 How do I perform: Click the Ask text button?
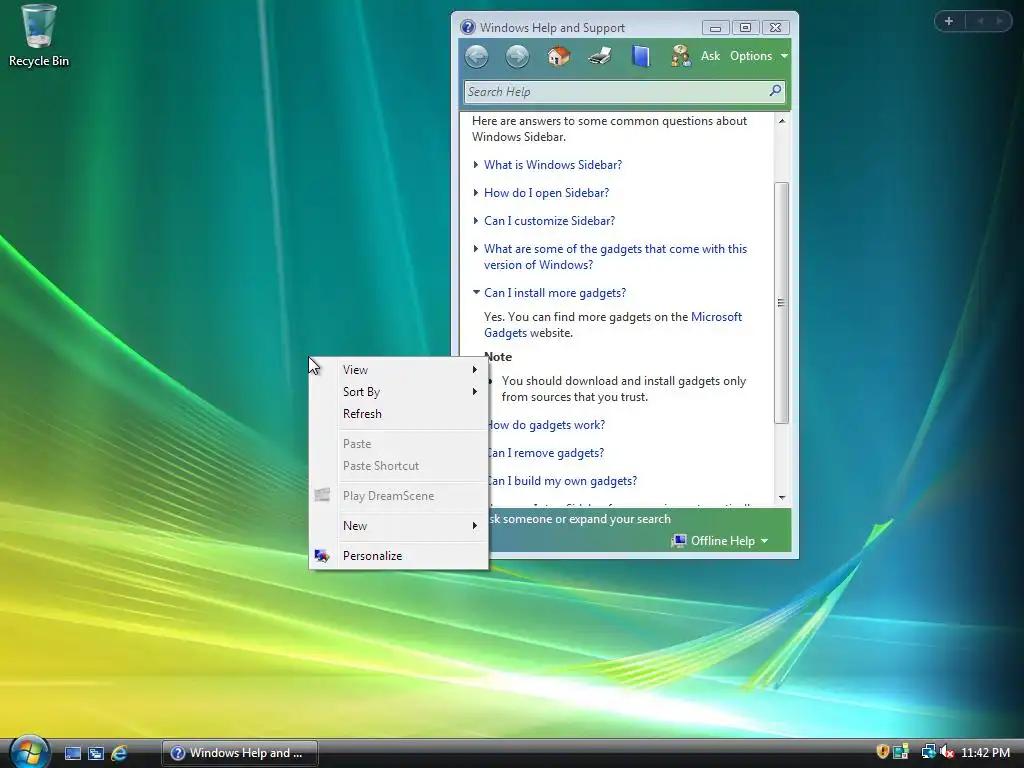tap(711, 56)
